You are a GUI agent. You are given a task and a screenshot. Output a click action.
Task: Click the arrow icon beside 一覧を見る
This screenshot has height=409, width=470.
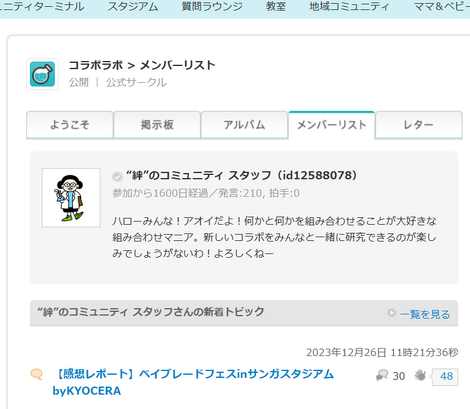(391, 313)
